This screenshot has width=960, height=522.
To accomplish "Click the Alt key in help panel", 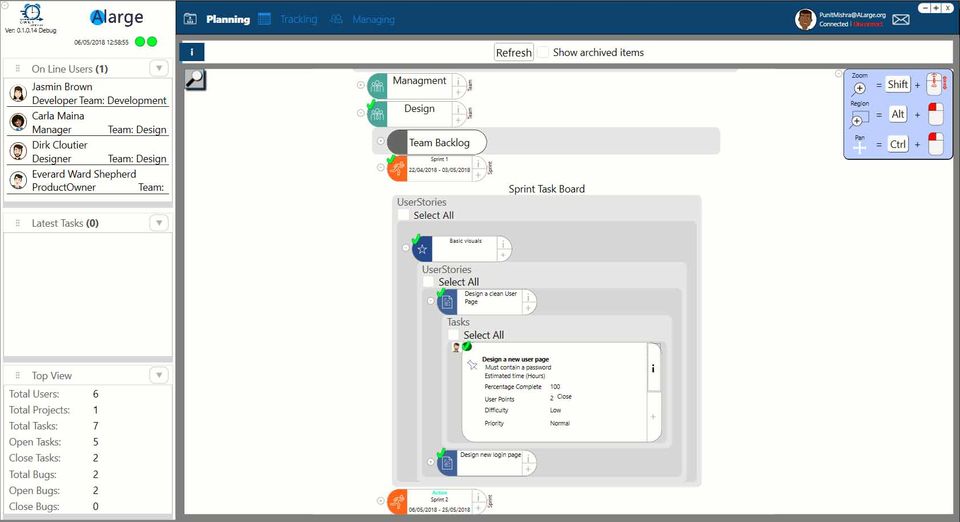I will (x=898, y=114).
